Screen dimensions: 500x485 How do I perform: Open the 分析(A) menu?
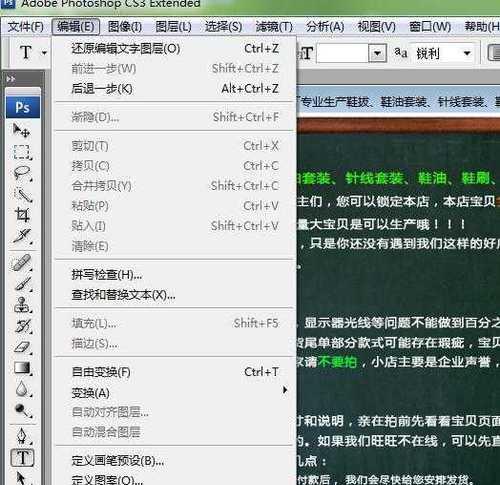tap(325, 27)
